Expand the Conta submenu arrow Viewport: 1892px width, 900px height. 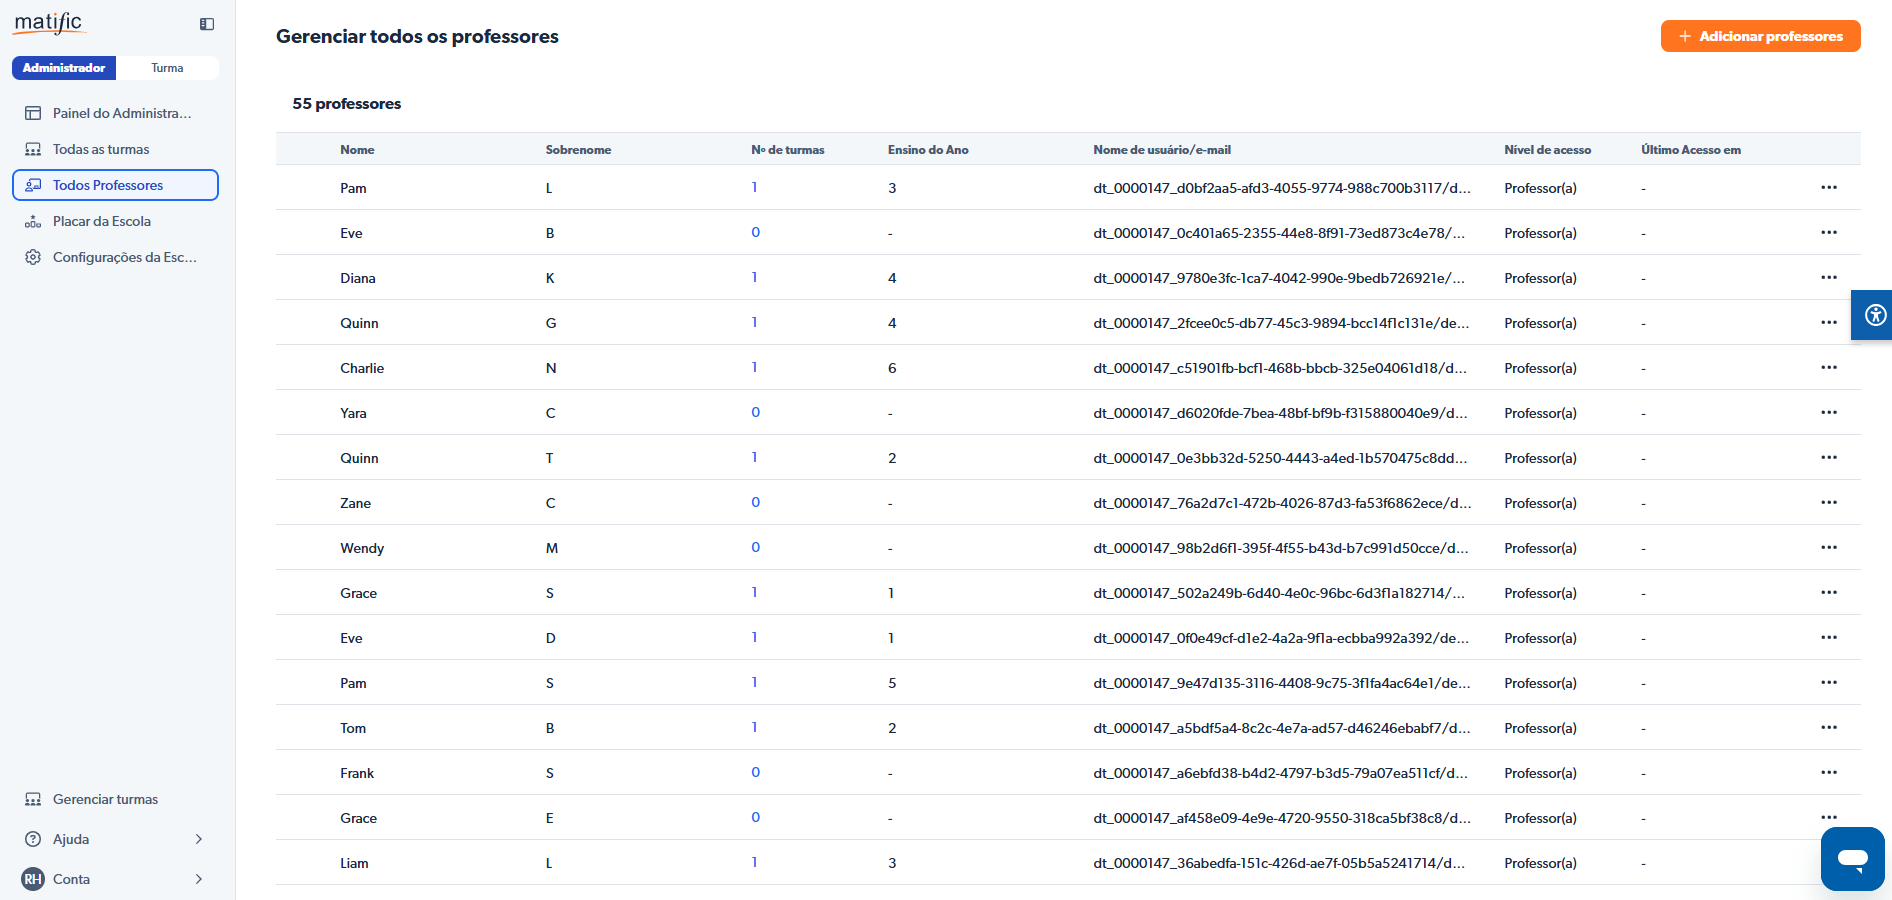[x=199, y=879]
